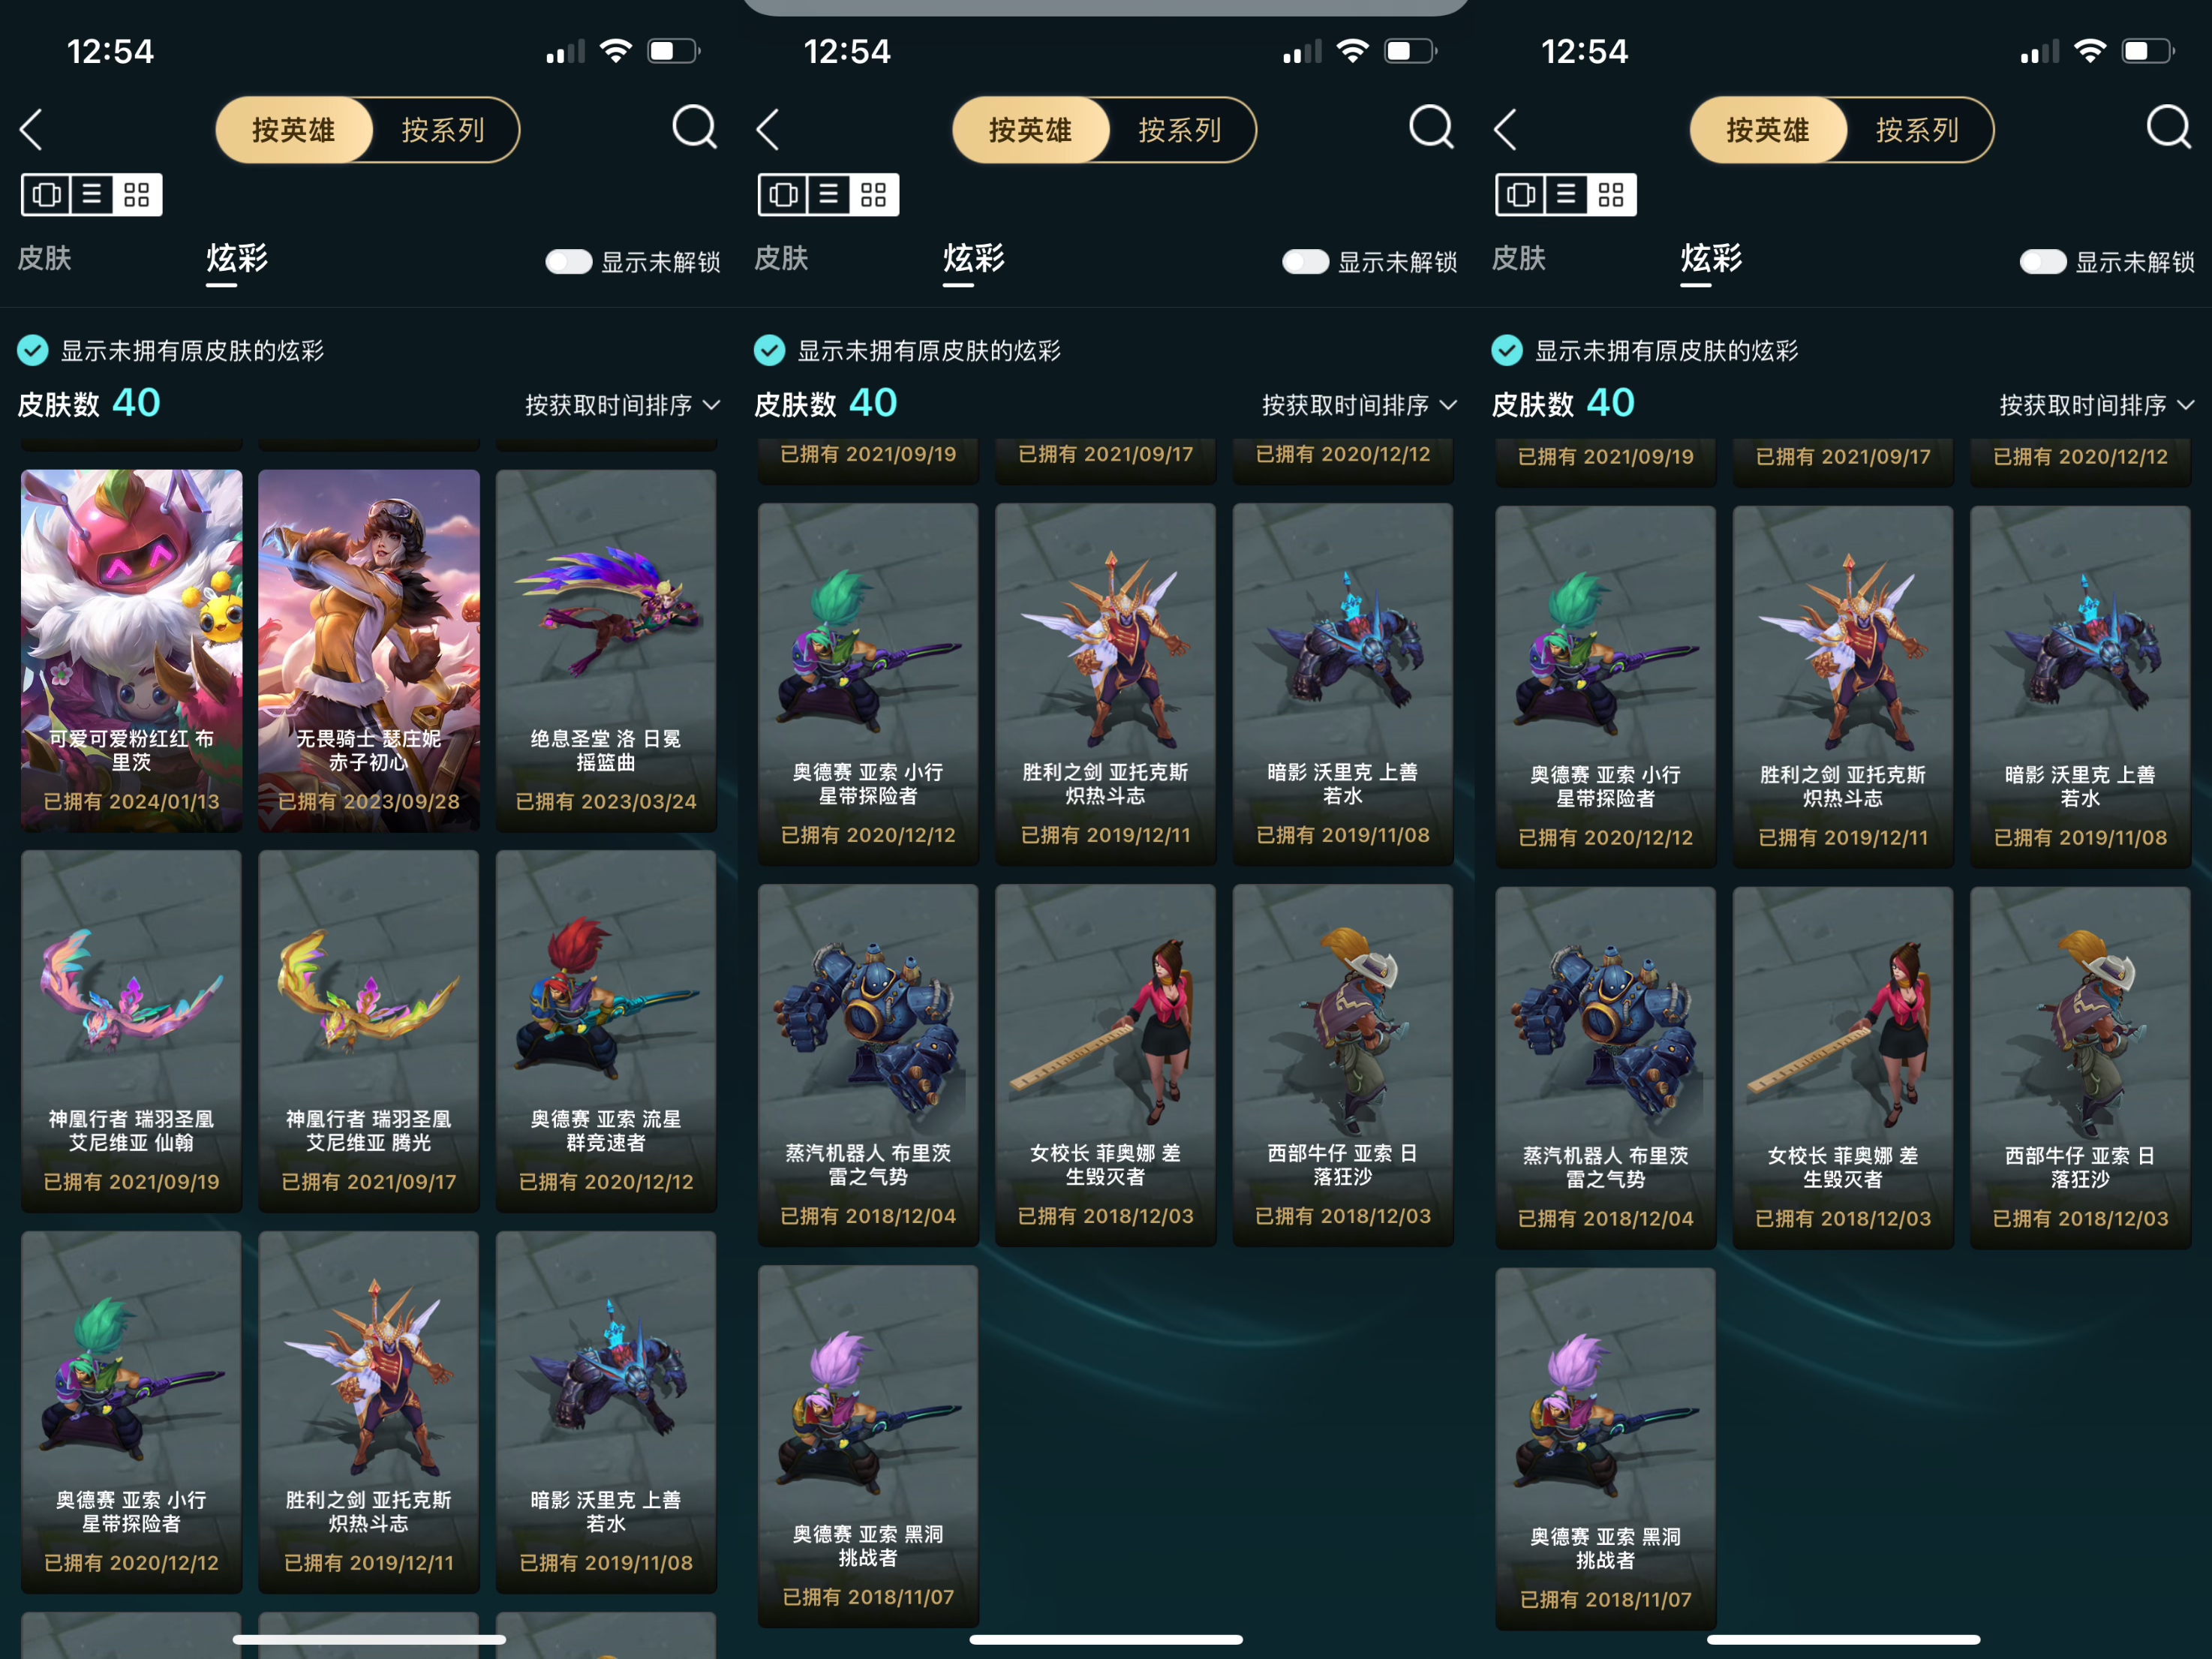Open 无畏骑士 瑟庄妮 赤子初心 skin card
The image size is (2212, 1659).
(369, 650)
